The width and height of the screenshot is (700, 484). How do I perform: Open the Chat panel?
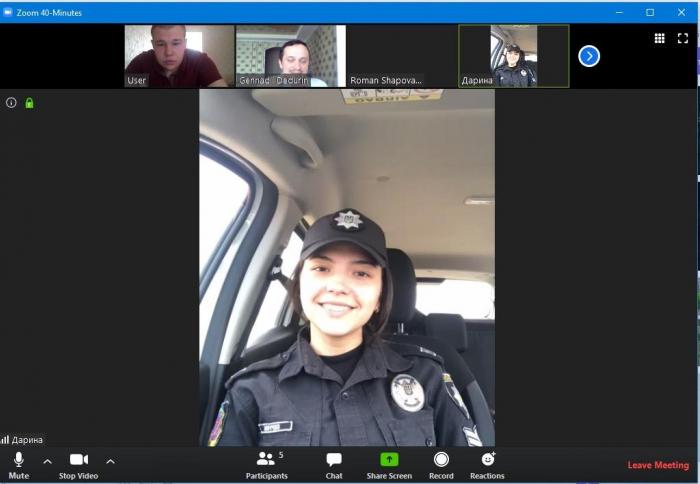click(334, 463)
